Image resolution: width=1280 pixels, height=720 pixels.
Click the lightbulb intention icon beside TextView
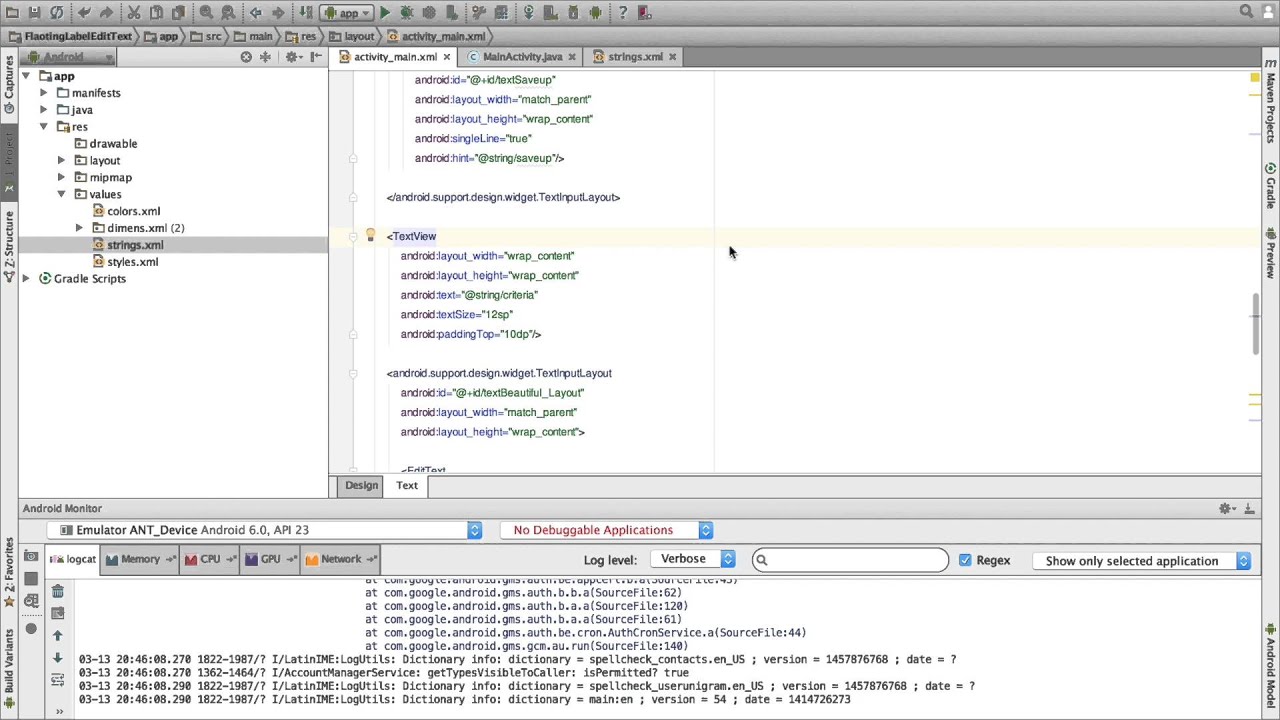[370, 236]
